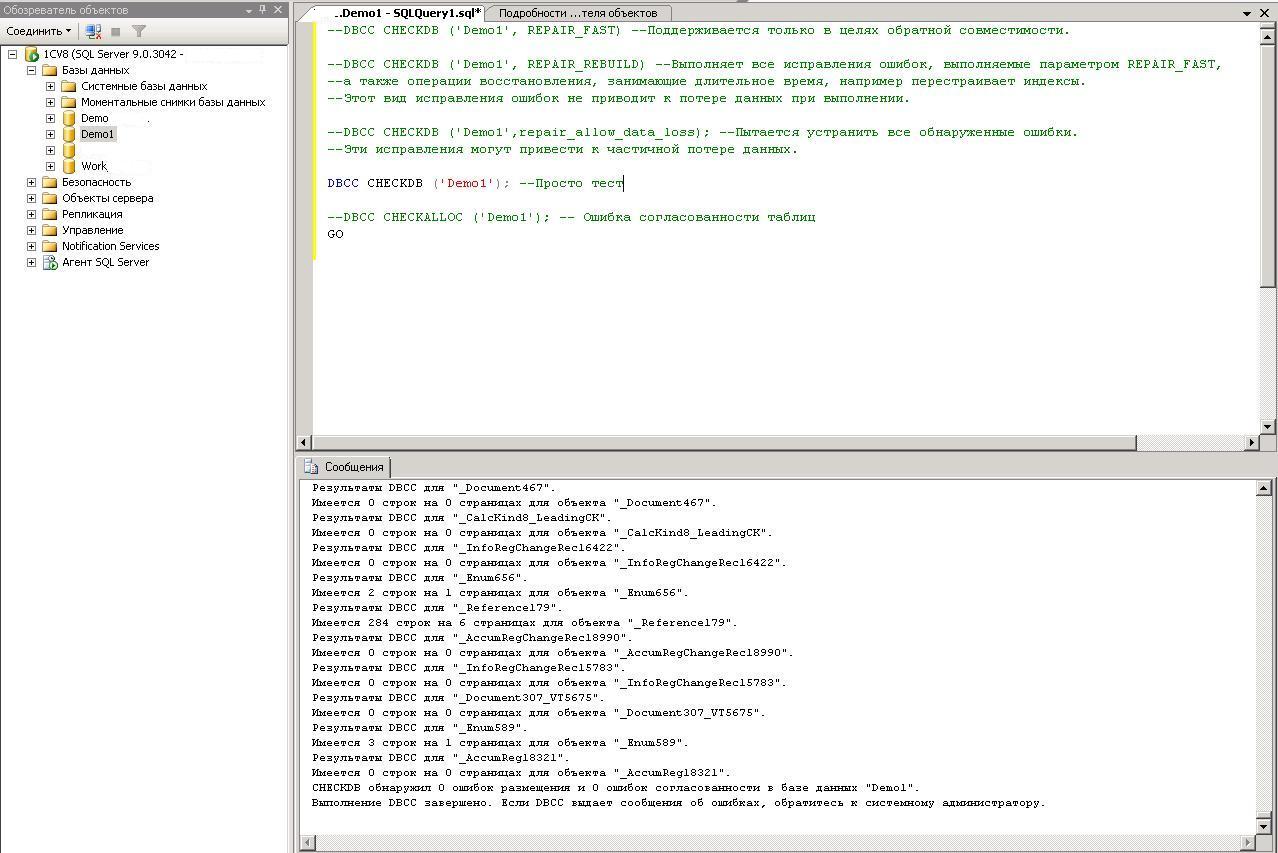Click the Репликация folder icon

50,214
